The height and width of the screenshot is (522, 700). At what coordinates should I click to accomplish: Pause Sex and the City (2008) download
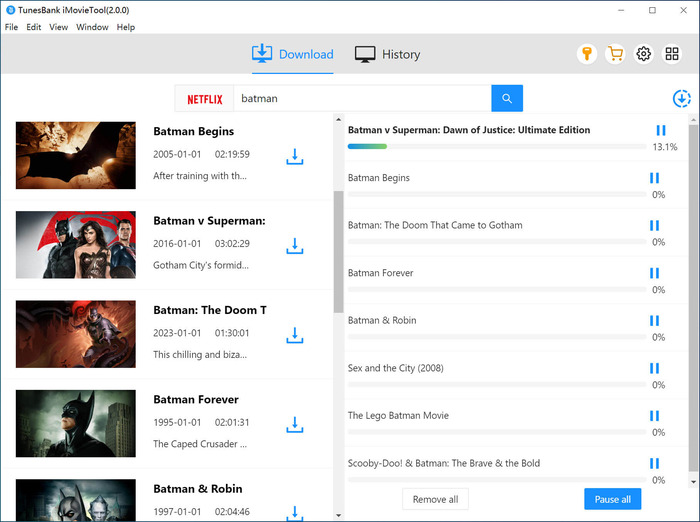click(654, 368)
